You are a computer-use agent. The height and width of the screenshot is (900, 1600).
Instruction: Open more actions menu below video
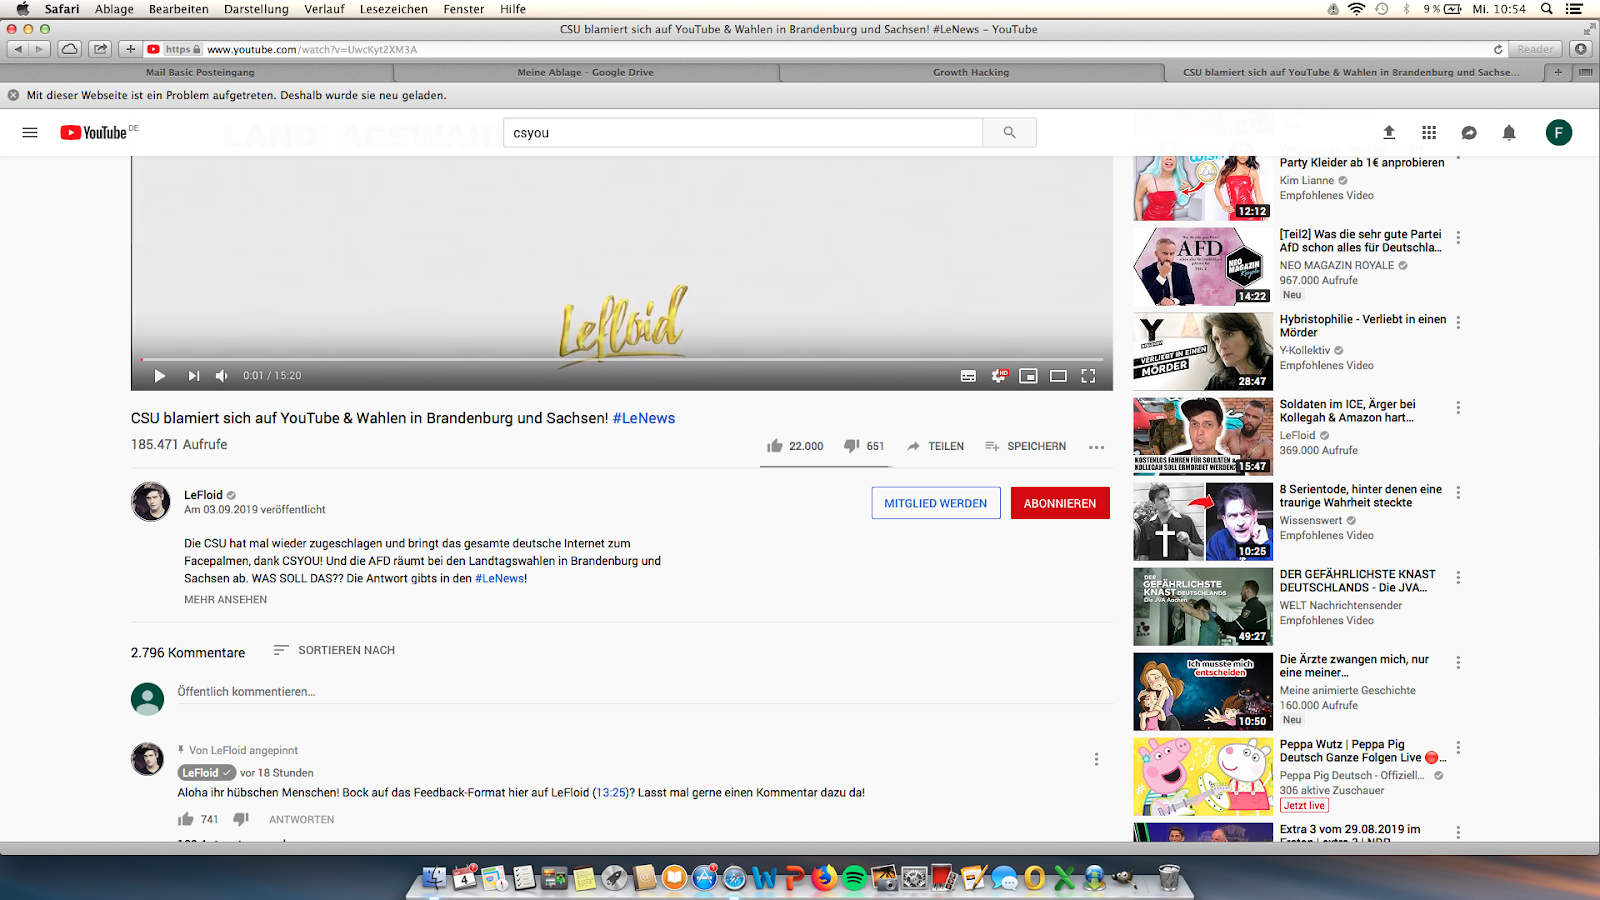point(1096,447)
